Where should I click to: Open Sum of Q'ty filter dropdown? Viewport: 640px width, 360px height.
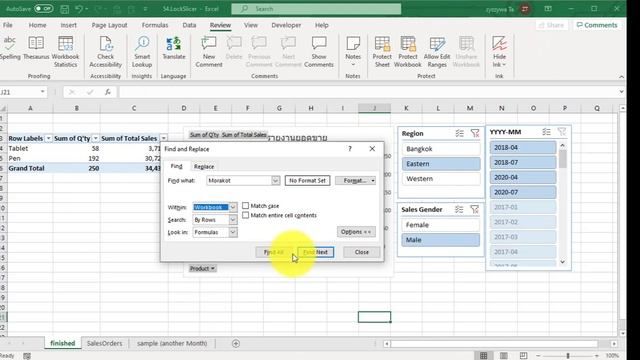point(96,138)
